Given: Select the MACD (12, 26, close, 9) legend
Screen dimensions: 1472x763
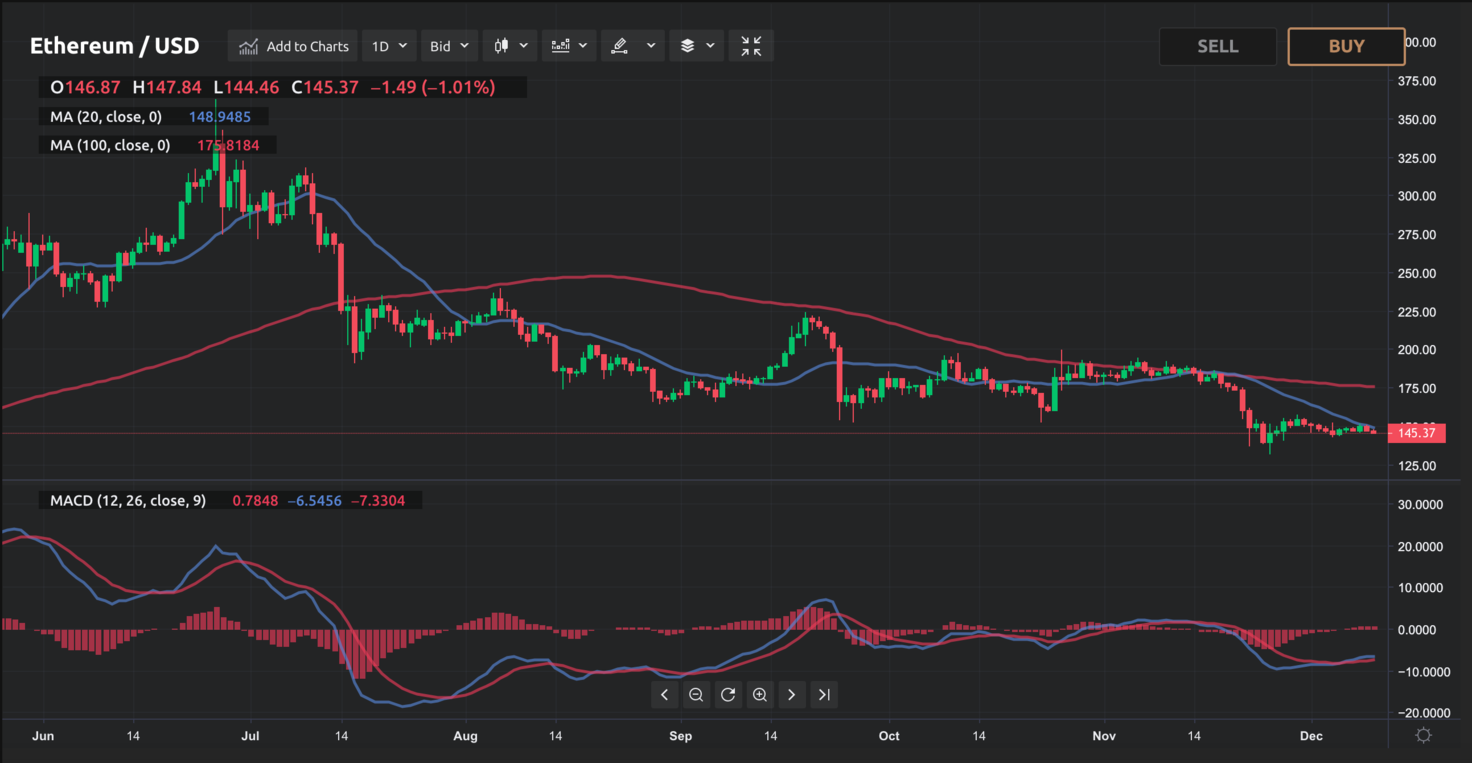Looking at the screenshot, I should pyautogui.click(x=126, y=500).
